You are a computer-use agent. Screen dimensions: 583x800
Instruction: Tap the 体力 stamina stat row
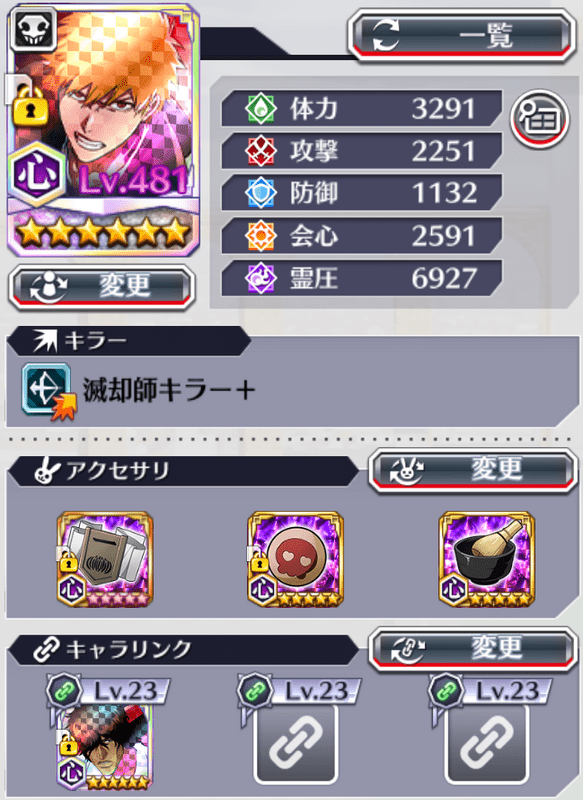tap(362, 109)
